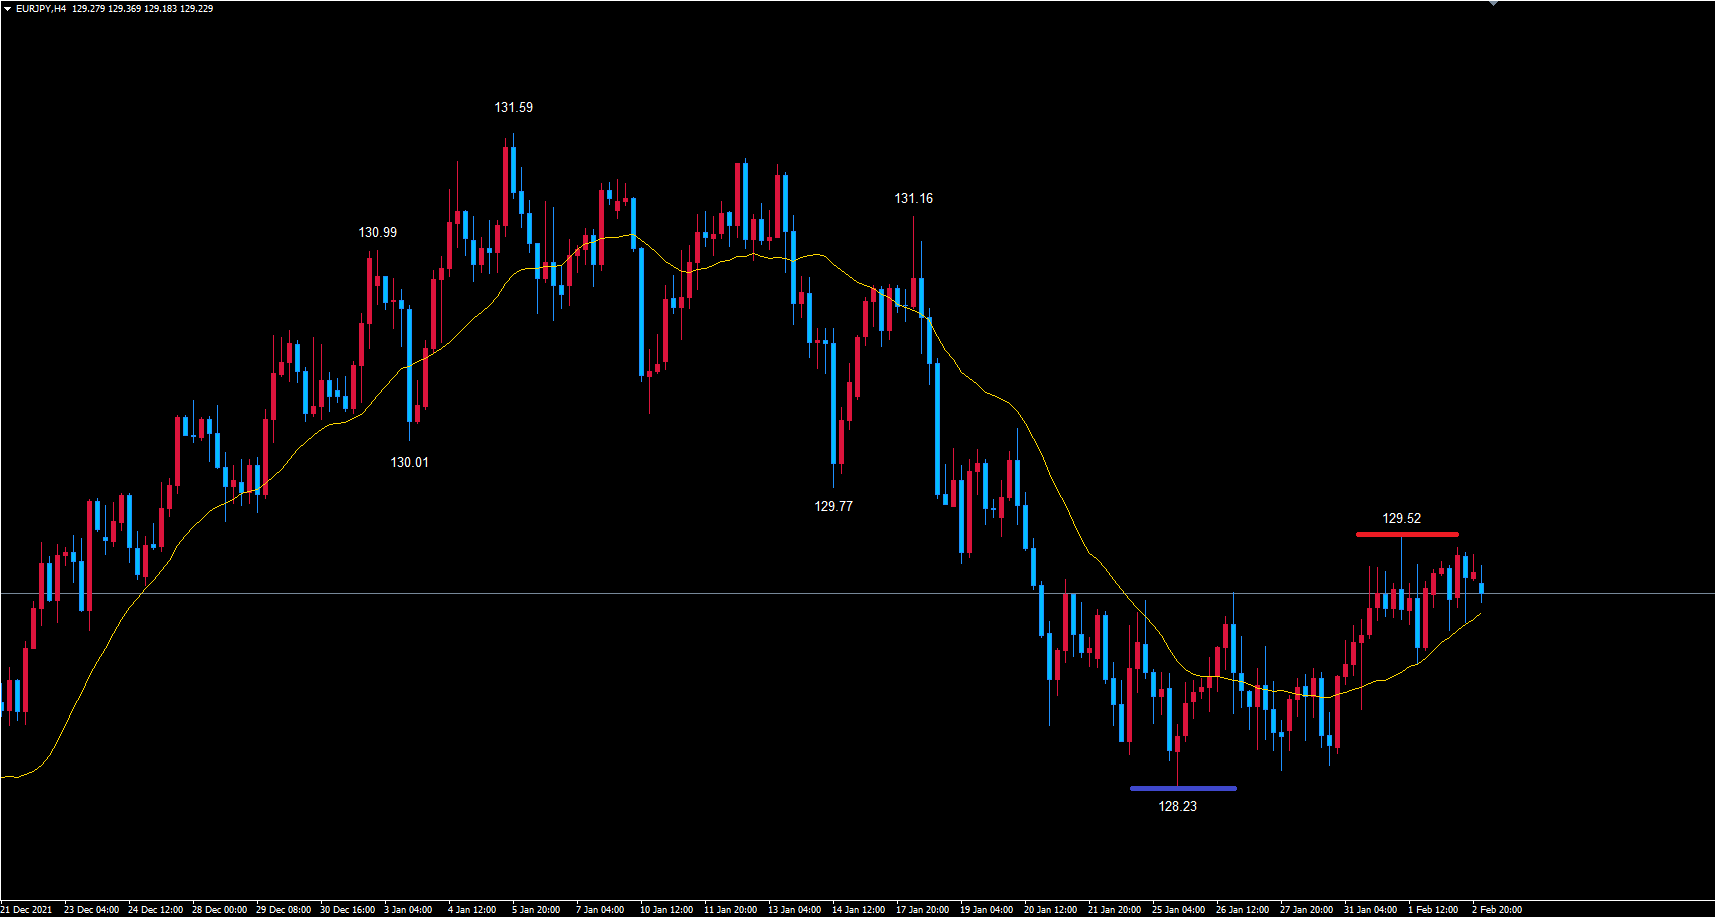This screenshot has height=917, width=1715.
Task: Click the EURJPY,H4 symbol title text
Action: [41, 9]
